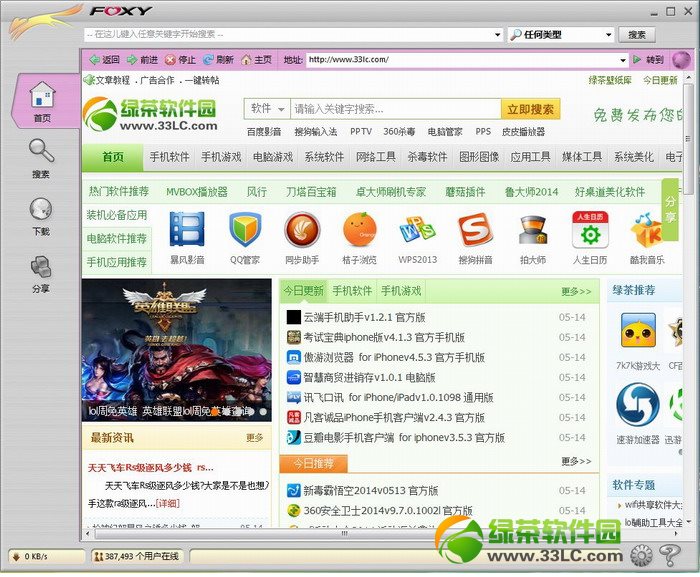Click the horizontal scrollbar thumb

tap(344, 533)
